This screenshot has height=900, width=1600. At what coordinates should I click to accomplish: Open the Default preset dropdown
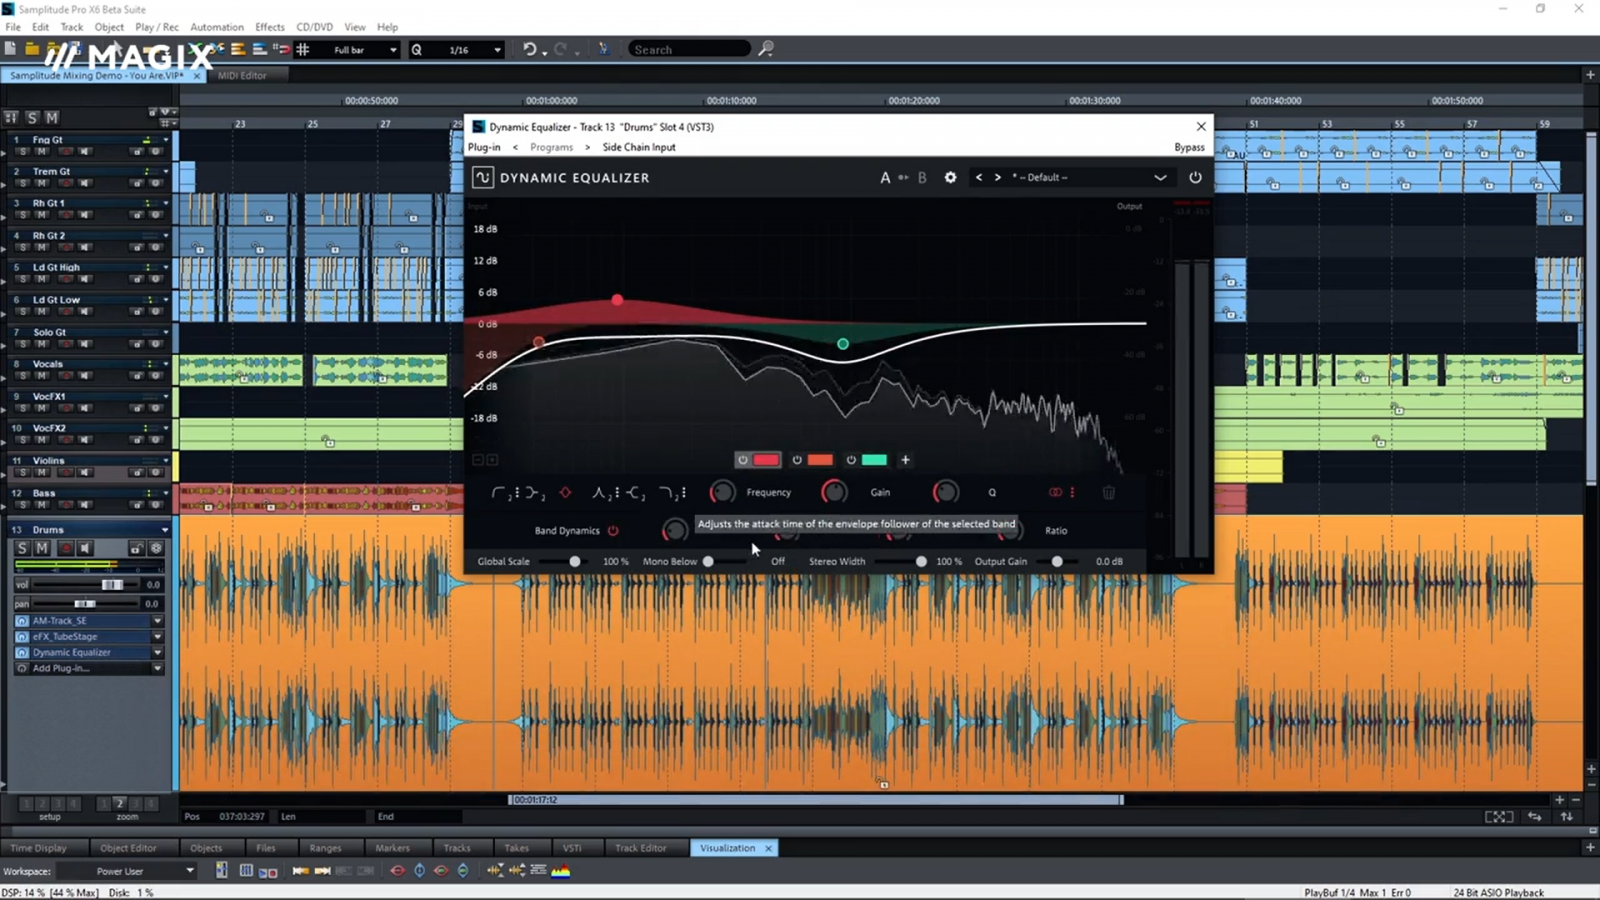(x=1160, y=178)
